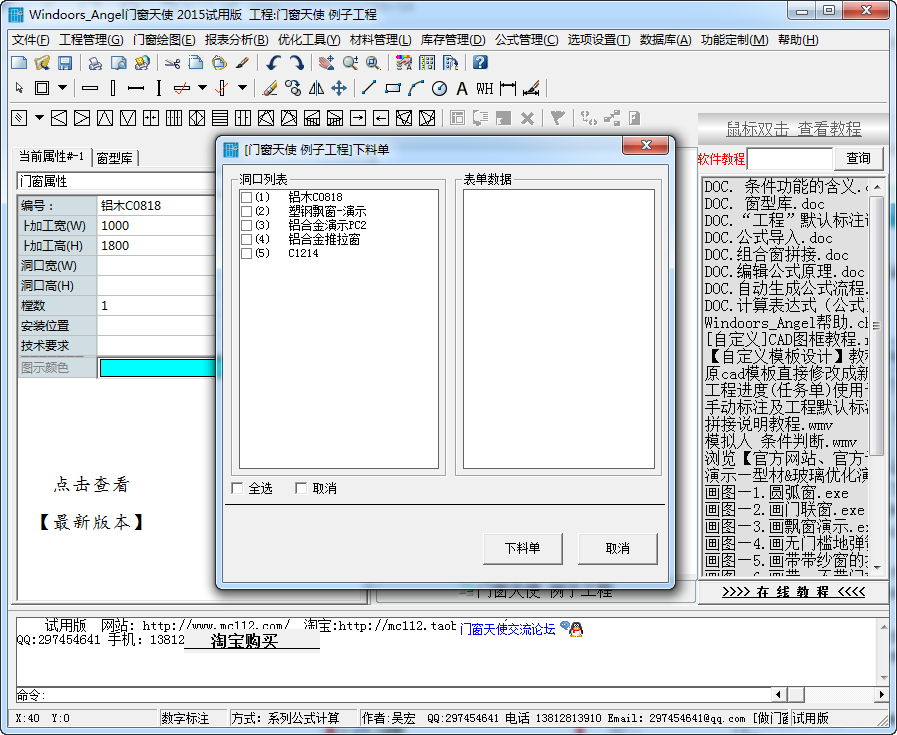Screen dimensions: 897x735
Task: Expand the horizontal mullion dropdown arrow
Action: 202,88
